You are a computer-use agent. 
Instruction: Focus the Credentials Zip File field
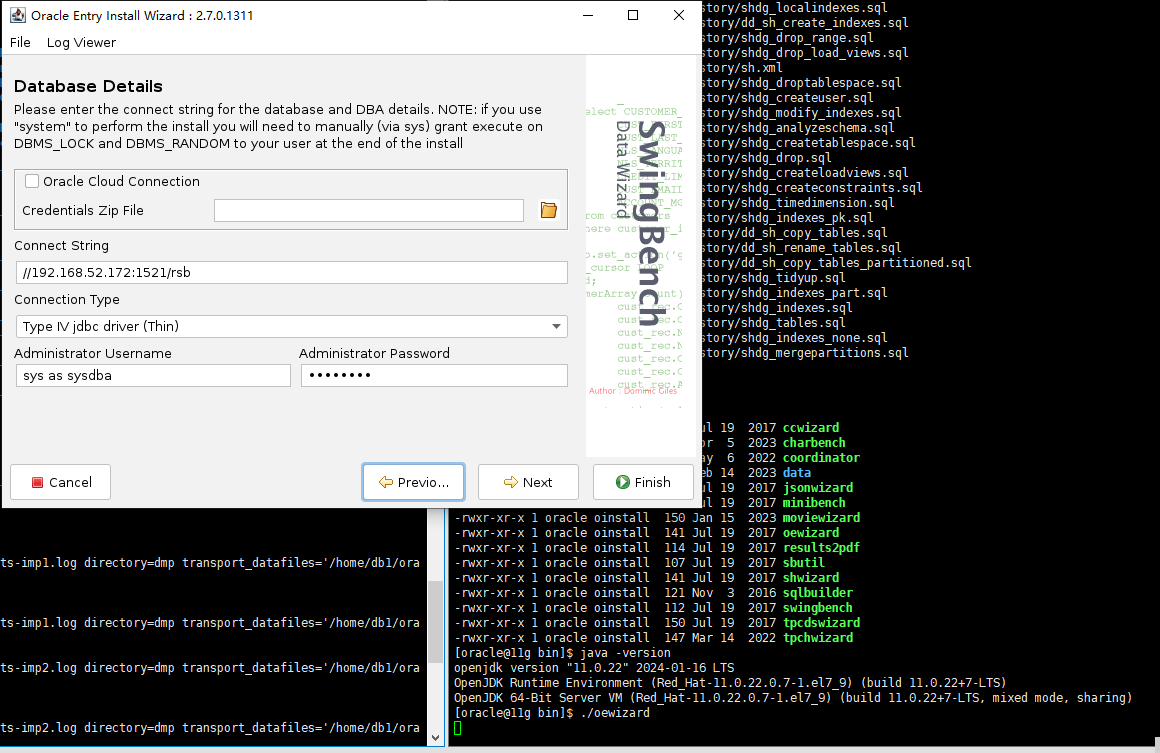368,210
